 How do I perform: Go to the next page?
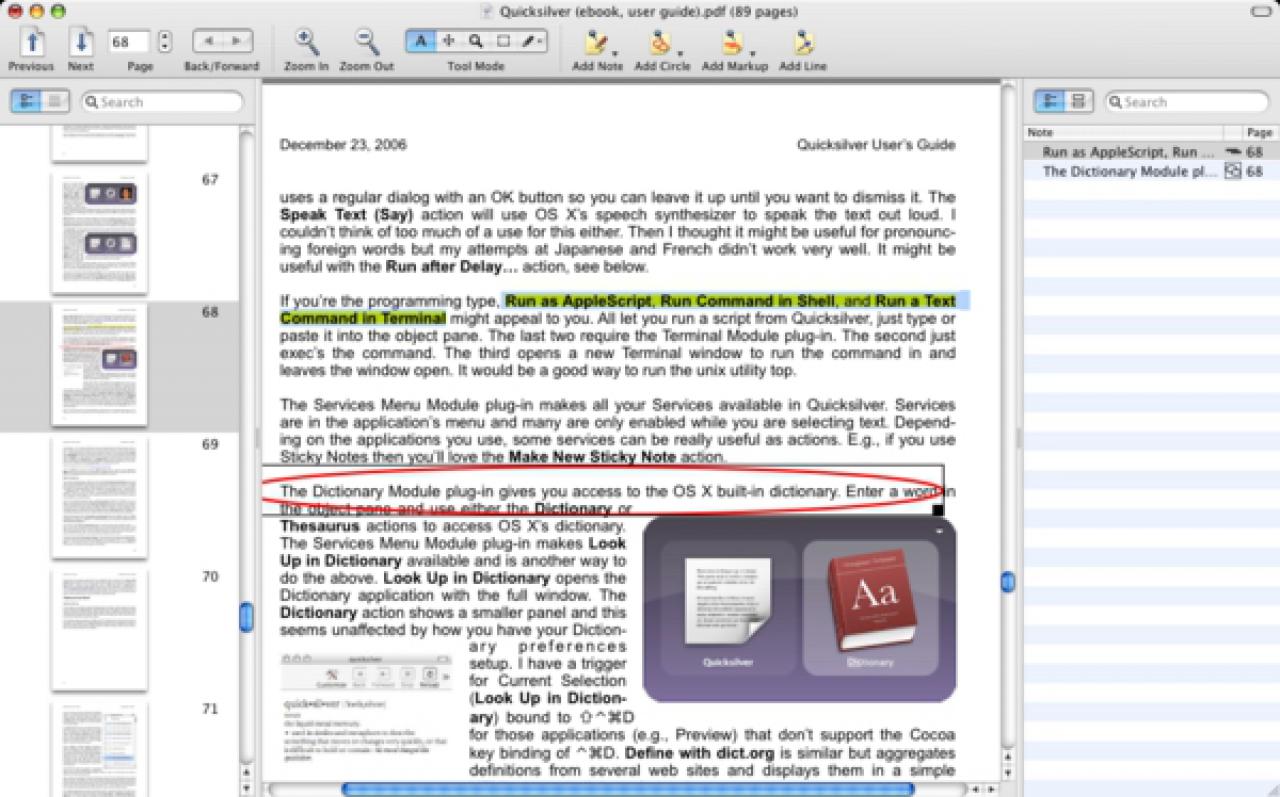[81, 42]
